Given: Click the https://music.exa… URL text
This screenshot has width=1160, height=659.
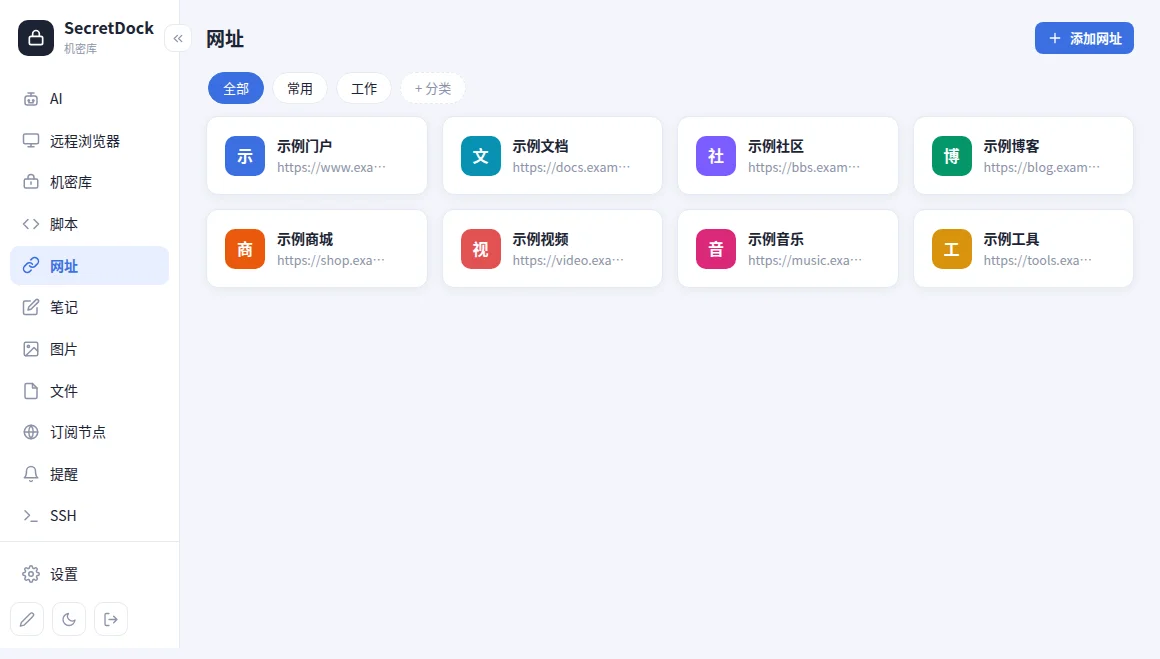Looking at the screenshot, I should pyautogui.click(x=805, y=260).
